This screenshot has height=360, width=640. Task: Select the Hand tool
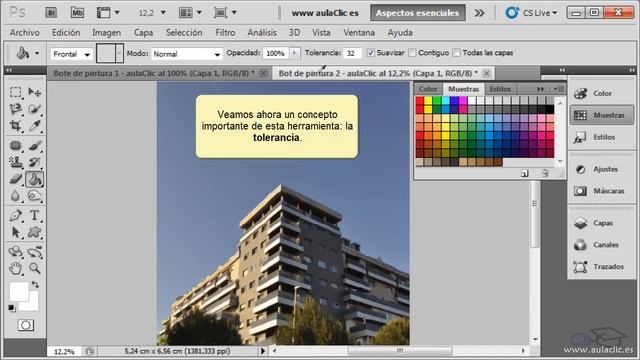coord(16,268)
